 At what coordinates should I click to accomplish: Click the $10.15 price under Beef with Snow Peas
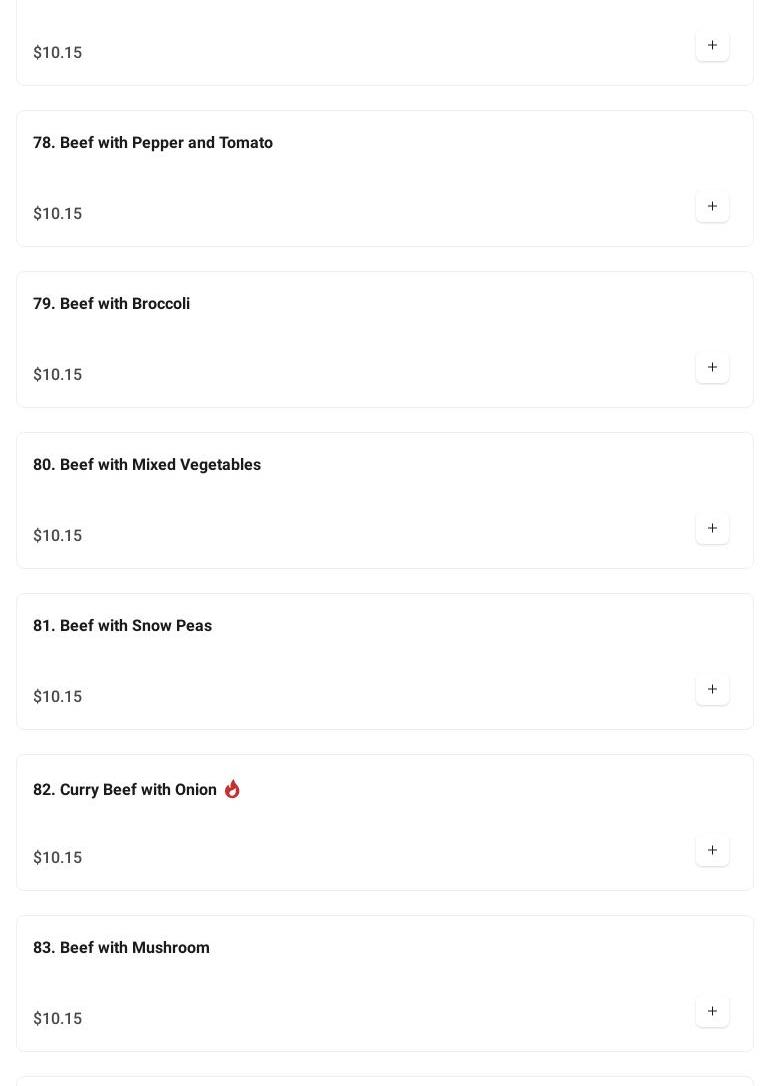click(x=58, y=697)
